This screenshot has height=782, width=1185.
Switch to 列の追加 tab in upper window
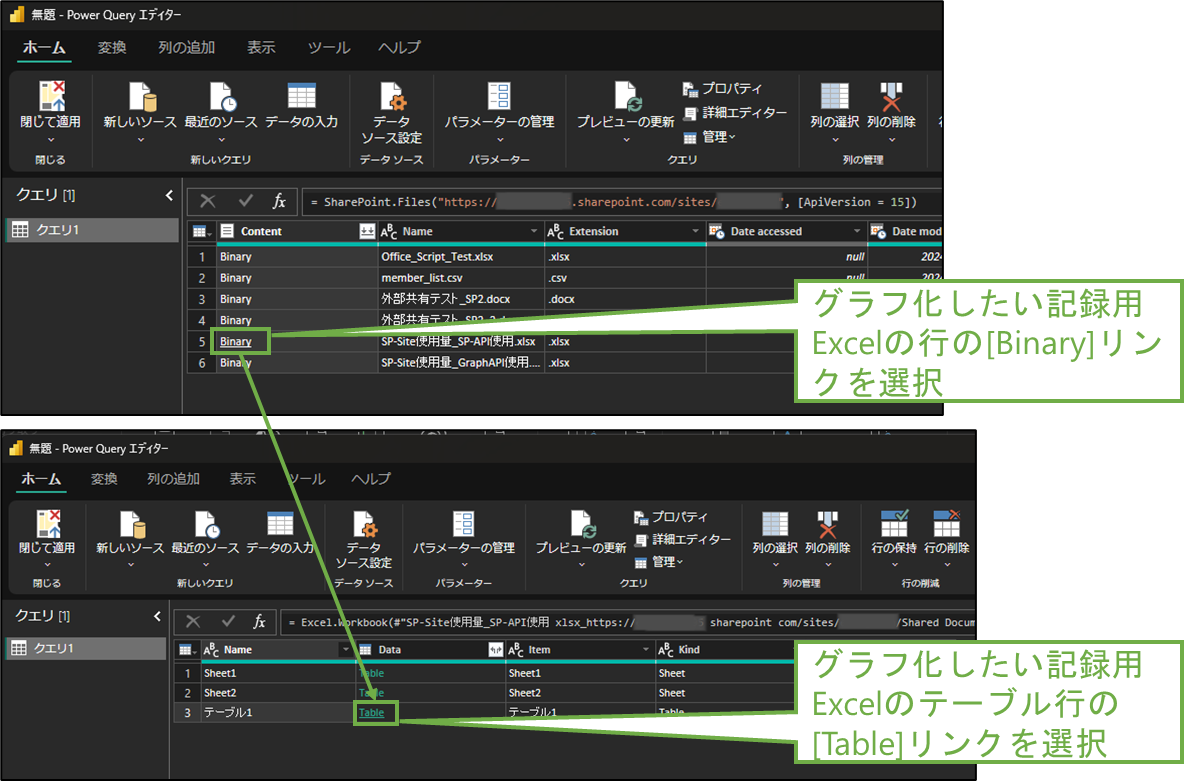[187, 47]
